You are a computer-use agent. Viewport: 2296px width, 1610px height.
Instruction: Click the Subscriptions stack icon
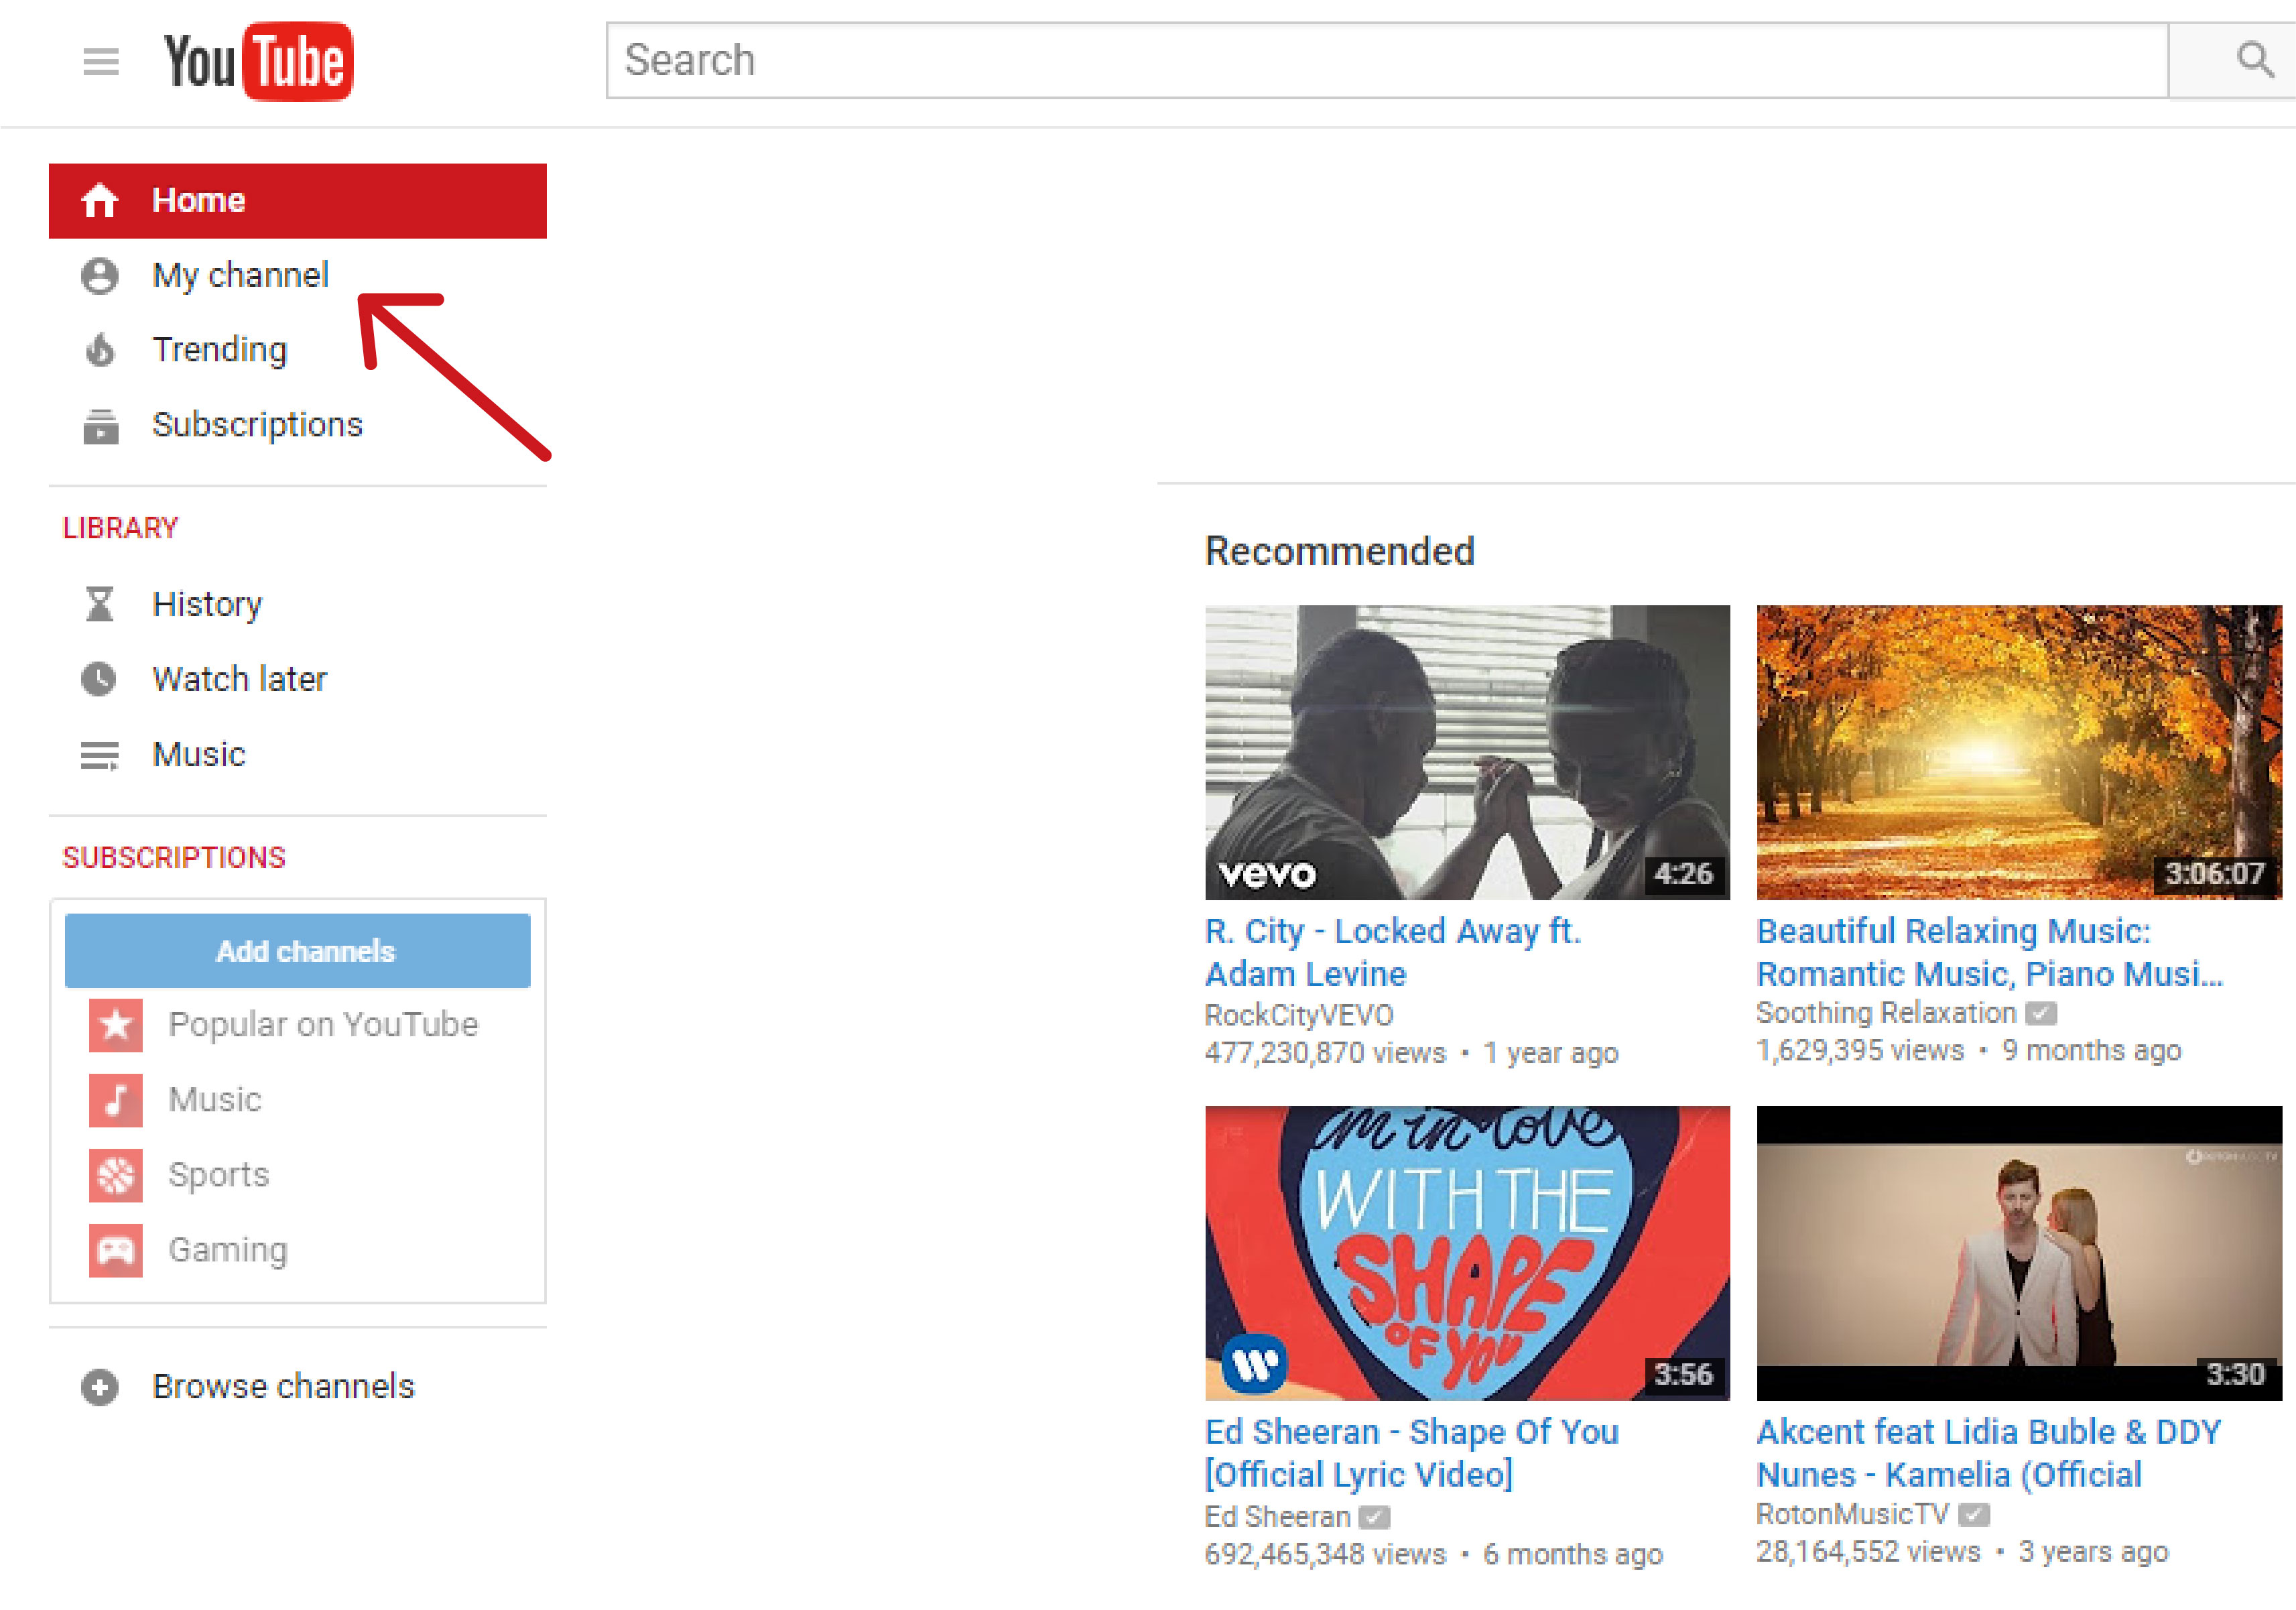[100, 426]
